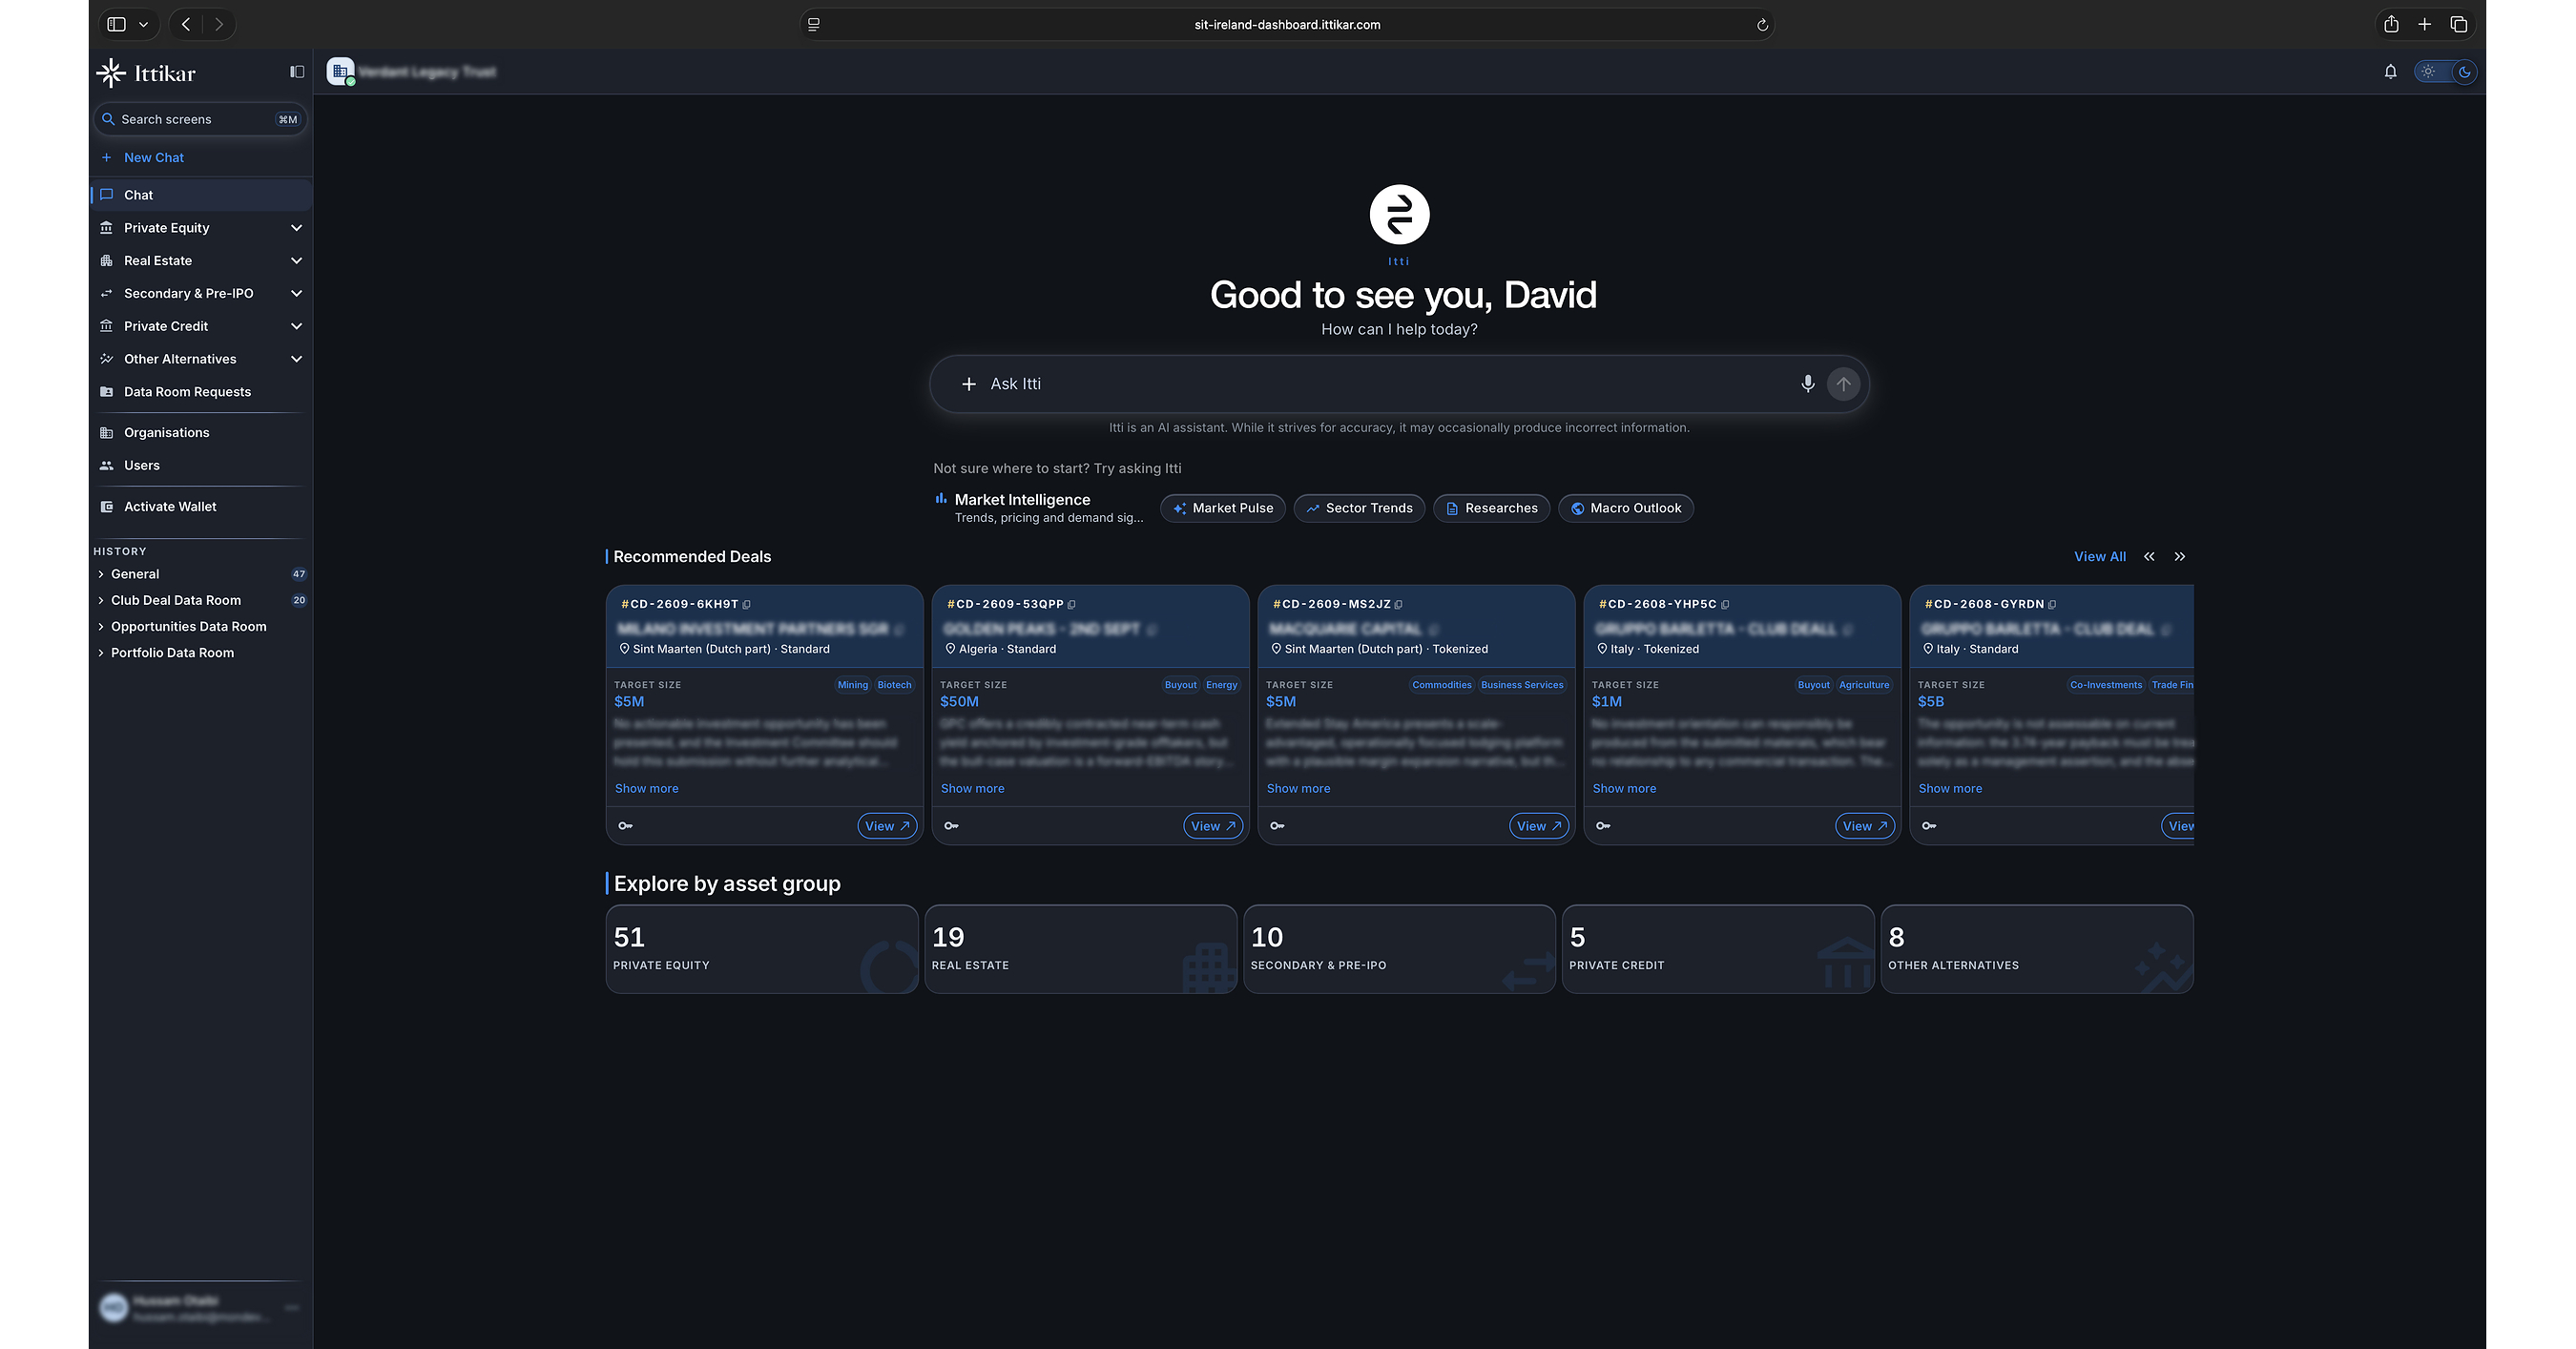
Task: Click View All recommended deals link
Action: 2099,557
